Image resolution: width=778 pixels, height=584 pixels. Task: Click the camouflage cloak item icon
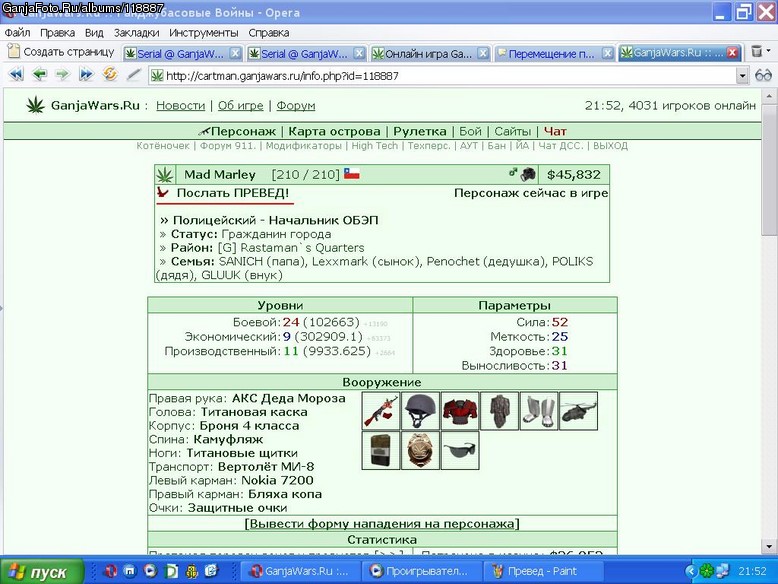point(500,411)
